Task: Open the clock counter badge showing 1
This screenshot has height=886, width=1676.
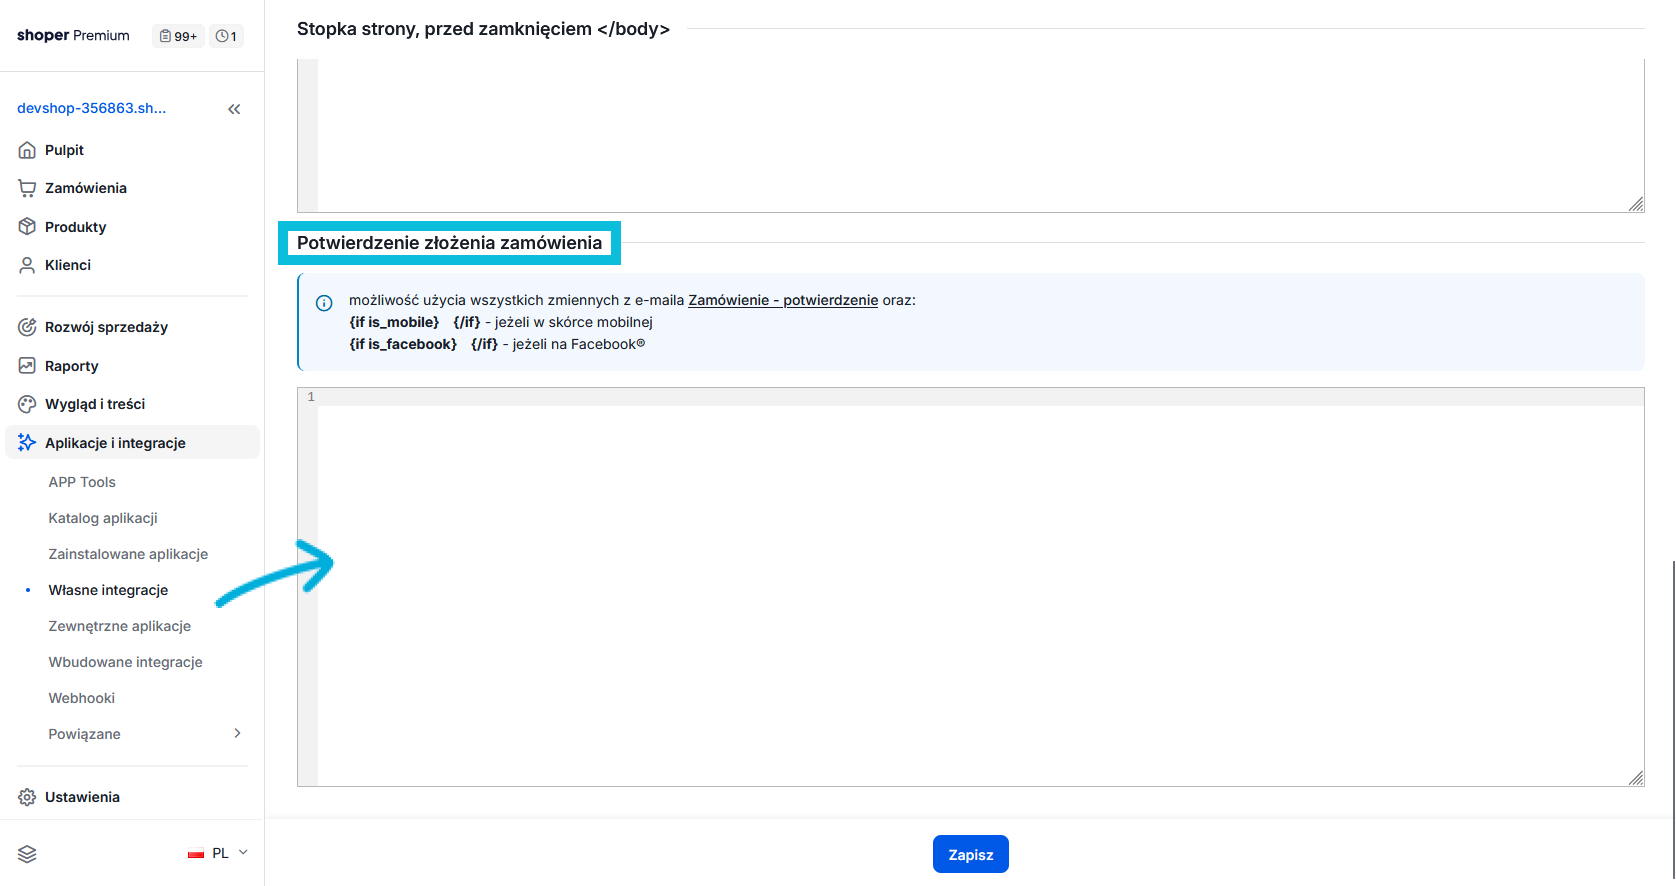Action: 227,36
